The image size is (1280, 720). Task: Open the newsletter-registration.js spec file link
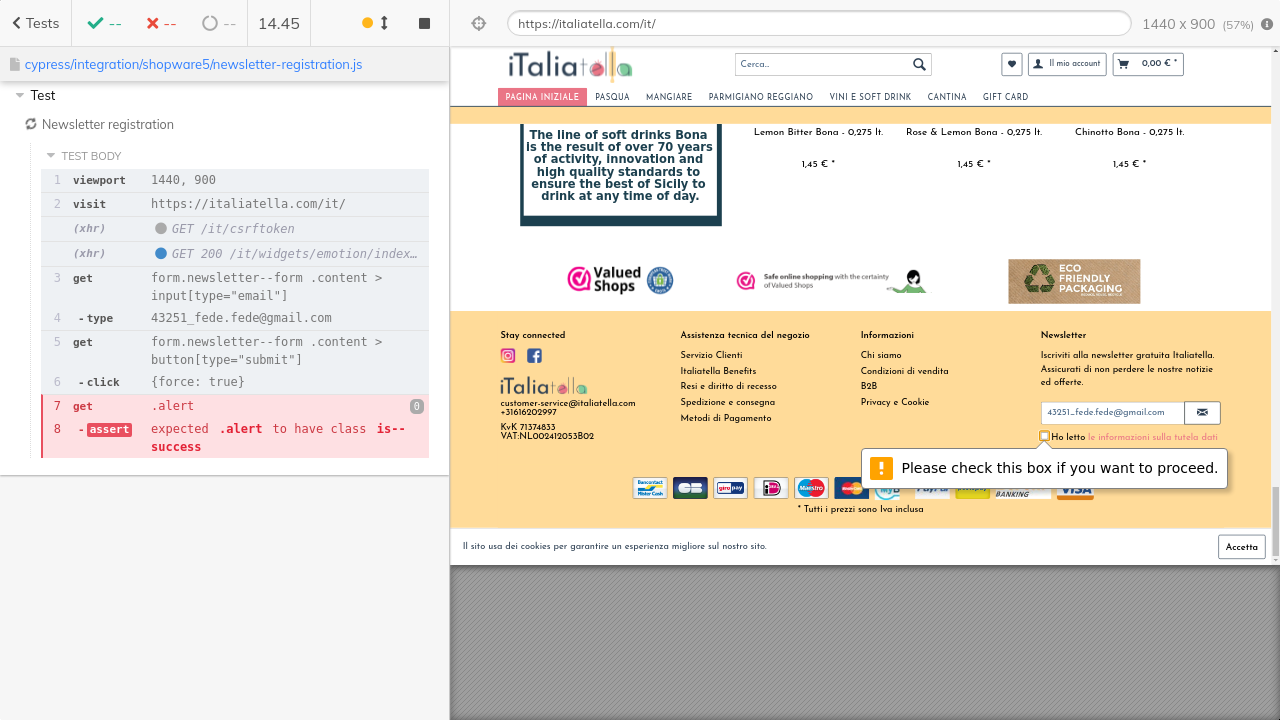pos(193,64)
